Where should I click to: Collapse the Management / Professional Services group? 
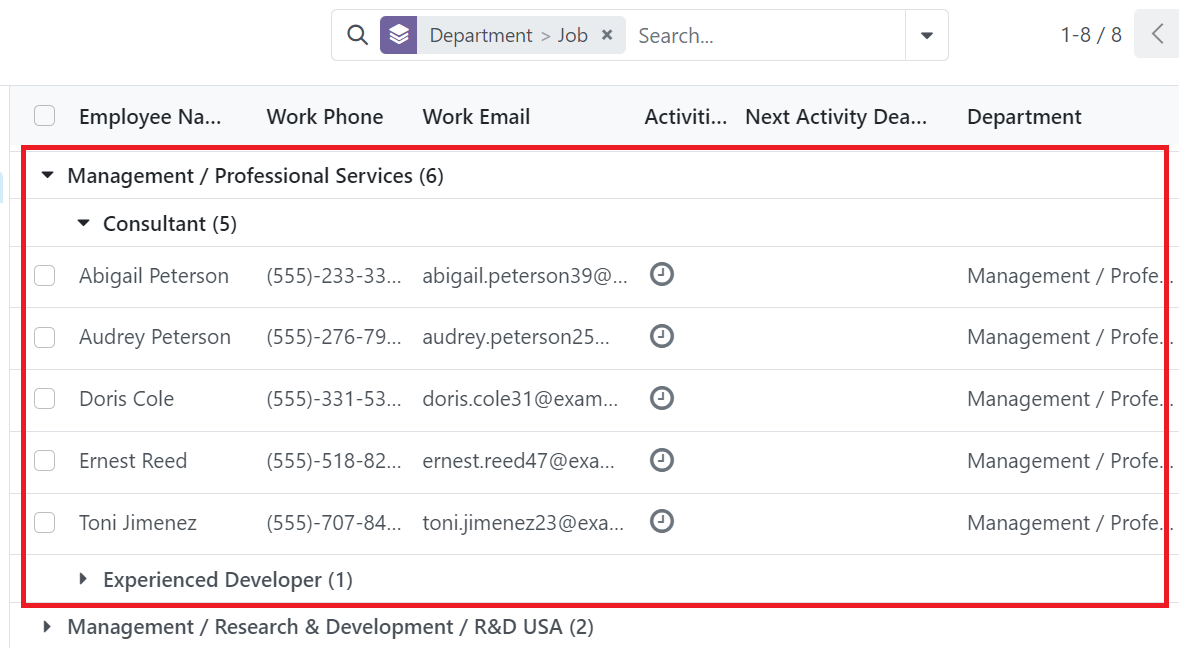click(x=47, y=176)
